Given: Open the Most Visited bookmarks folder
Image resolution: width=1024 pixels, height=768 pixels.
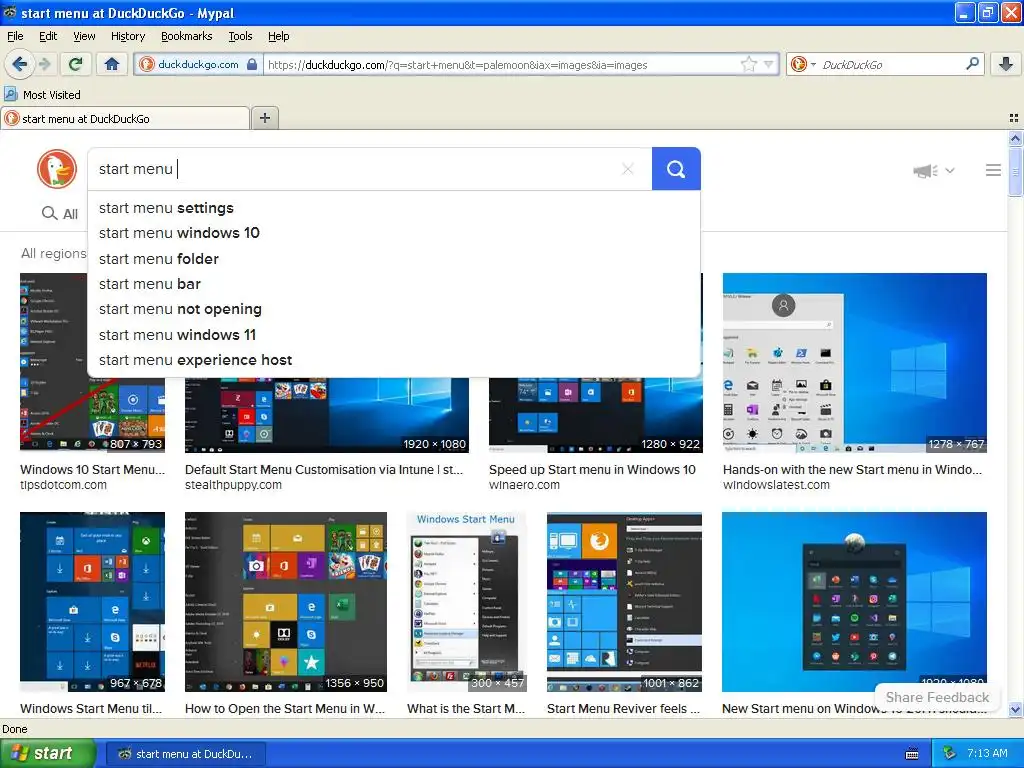Looking at the screenshot, I should 42,95.
